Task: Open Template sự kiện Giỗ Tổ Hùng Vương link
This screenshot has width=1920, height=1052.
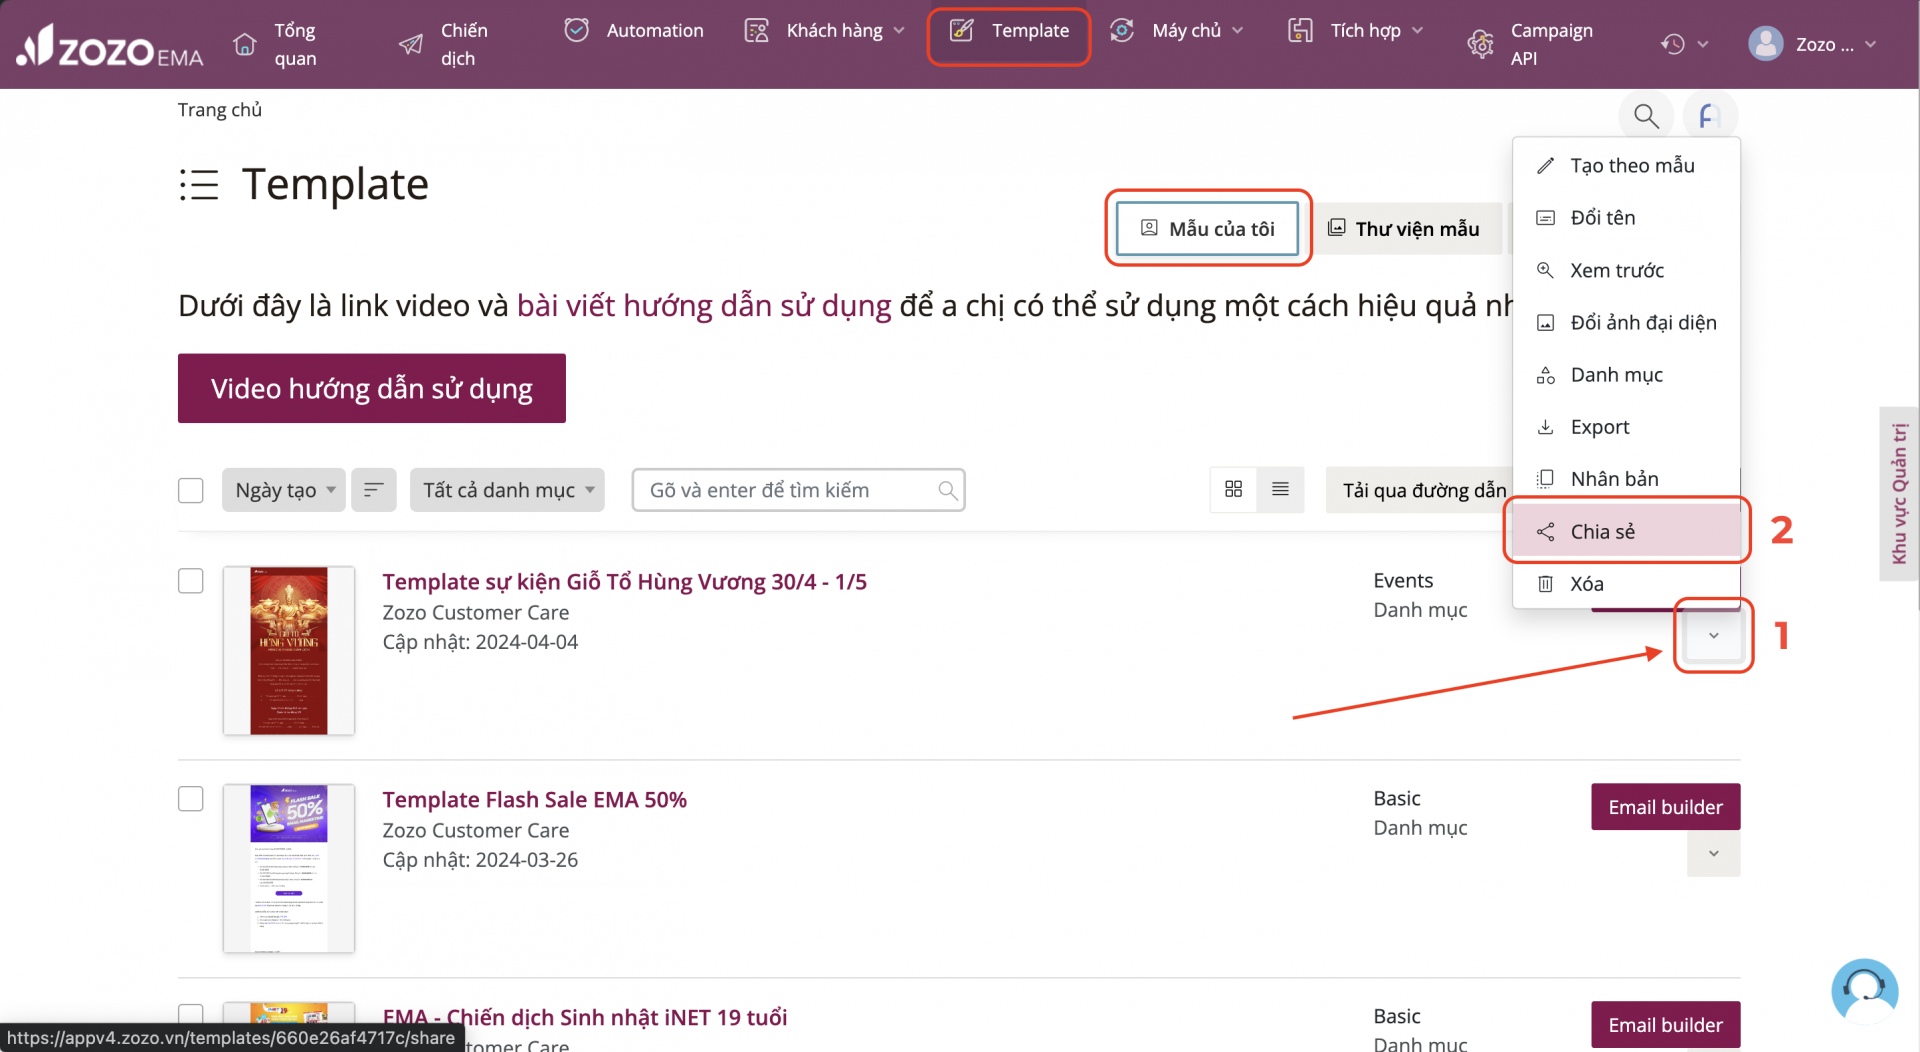Action: [x=624, y=582]
